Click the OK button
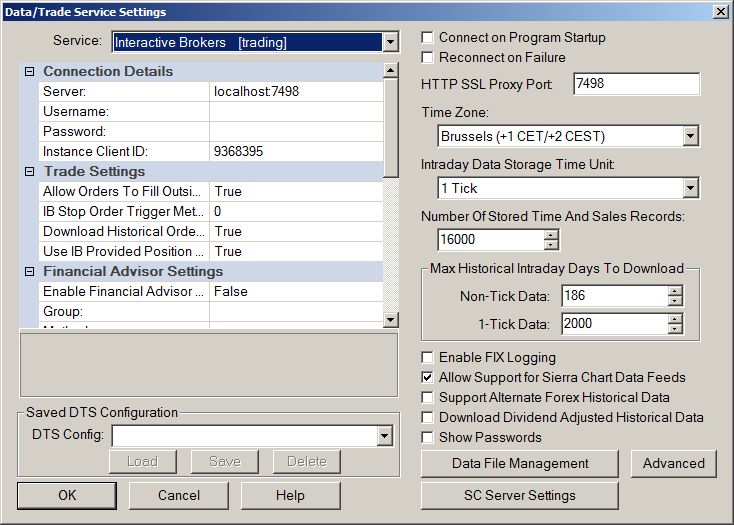734x525 pixels. click(x=67, y=496)
